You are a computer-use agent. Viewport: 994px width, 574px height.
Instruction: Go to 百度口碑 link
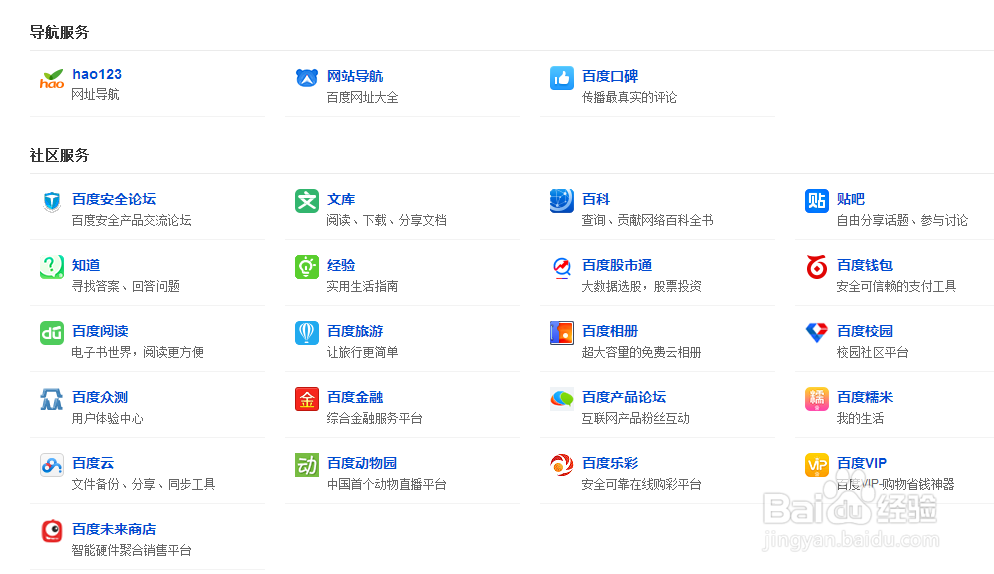pyautogui.click(x=610, y=76)
